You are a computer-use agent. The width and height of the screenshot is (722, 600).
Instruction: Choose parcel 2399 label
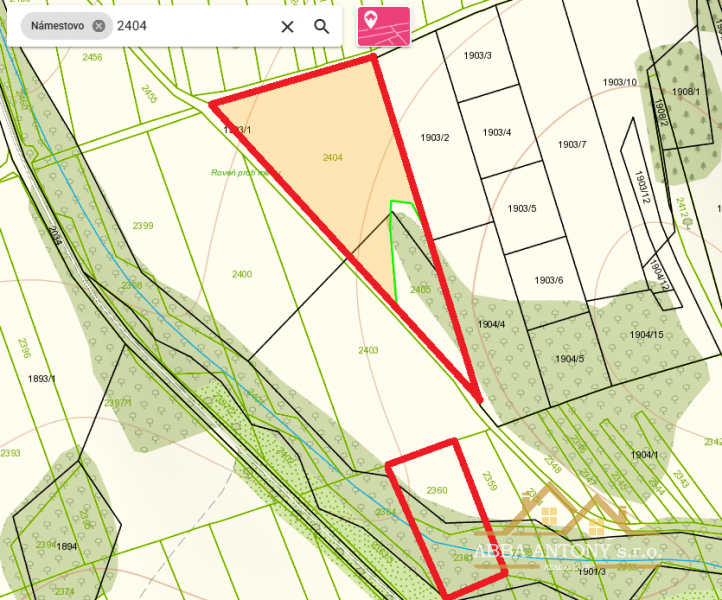[x=143, y=226]
